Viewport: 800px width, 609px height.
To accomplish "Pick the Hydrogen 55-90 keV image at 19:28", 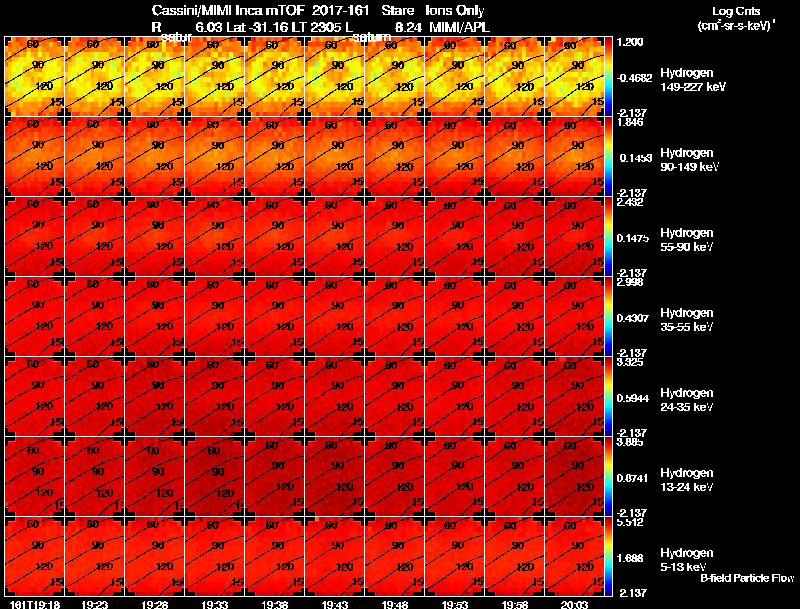I will click(x=155, y=237).
